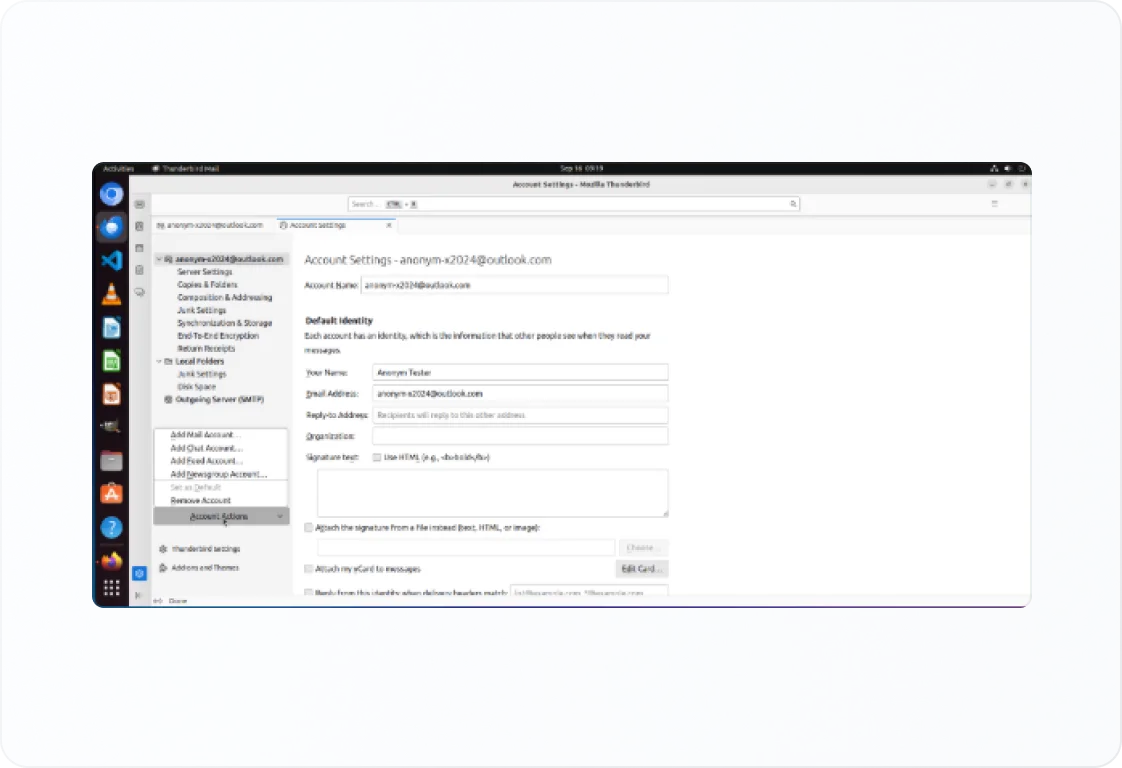Open Server Settings in the account tree

point(205,272)
